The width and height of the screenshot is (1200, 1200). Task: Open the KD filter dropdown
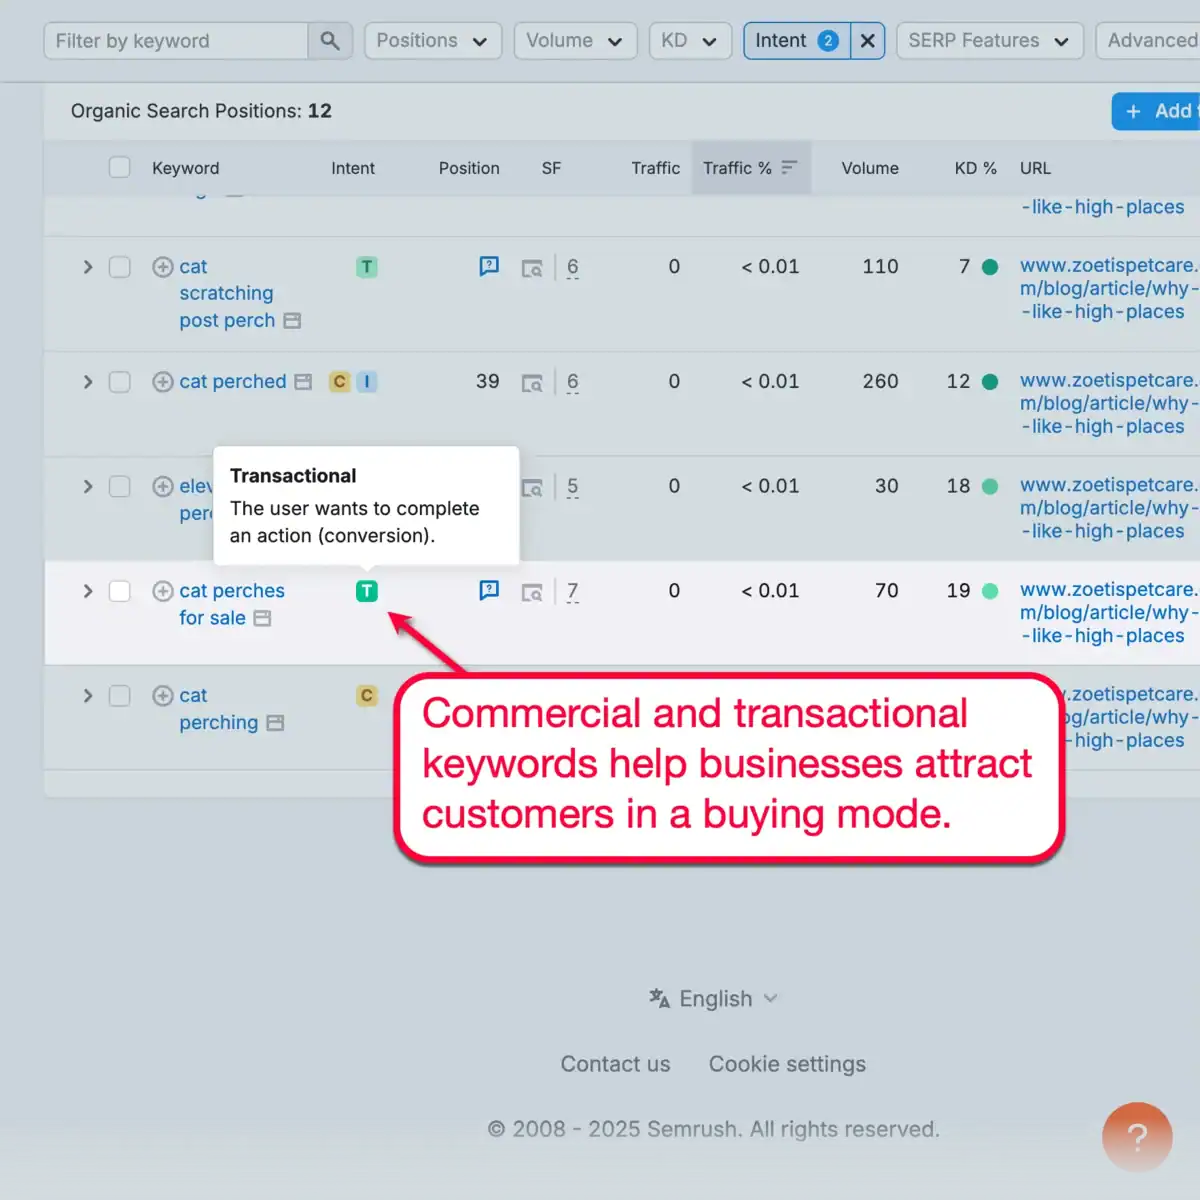(x=690, y=41)
